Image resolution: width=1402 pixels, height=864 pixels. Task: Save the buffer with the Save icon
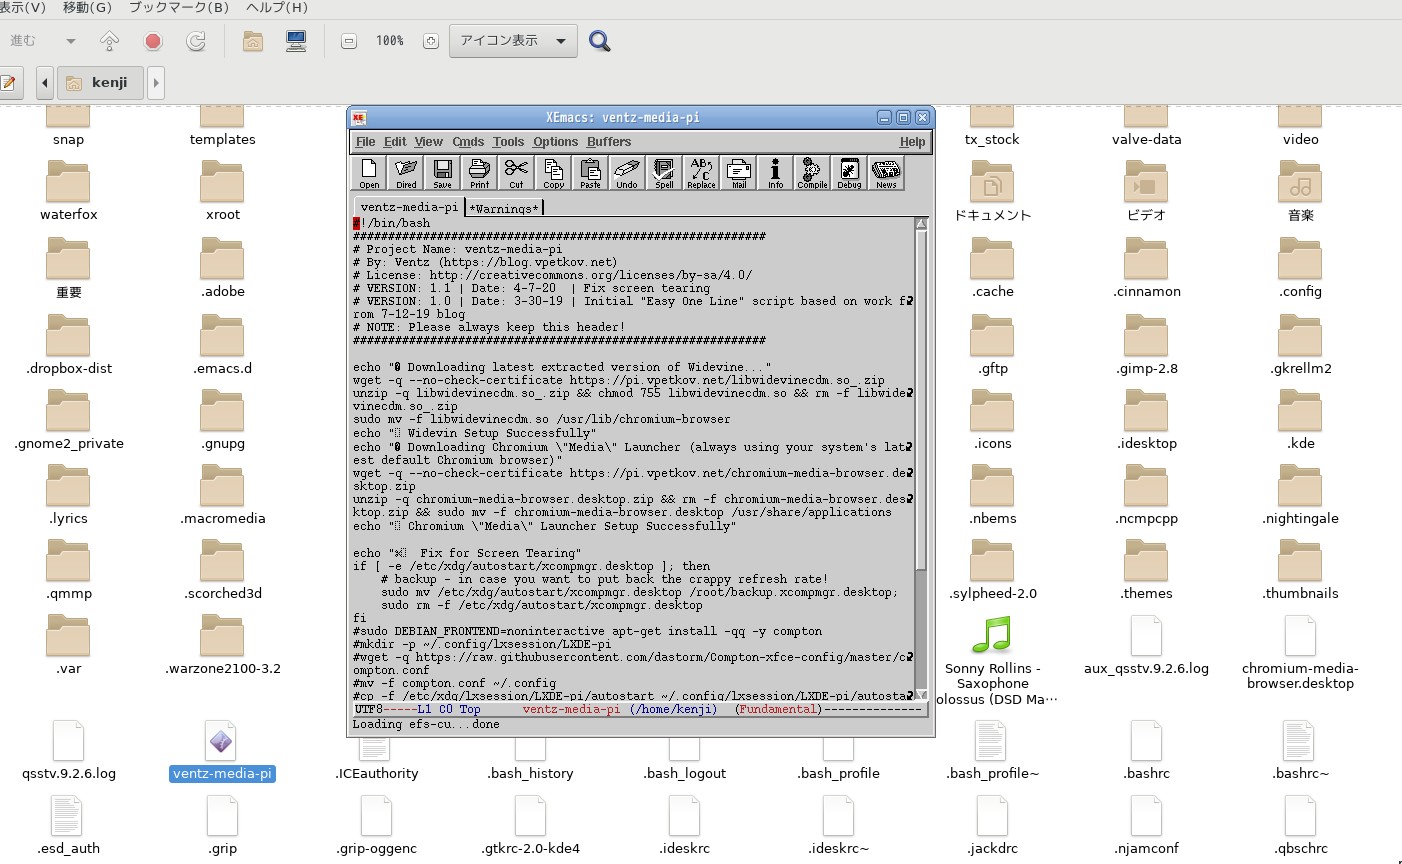(x=442, y=172)
